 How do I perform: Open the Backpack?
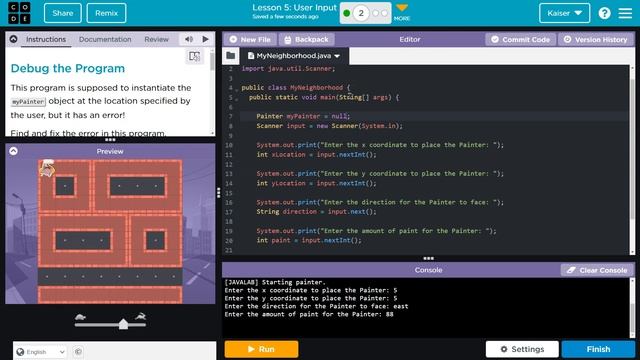(x=307, y=40)
